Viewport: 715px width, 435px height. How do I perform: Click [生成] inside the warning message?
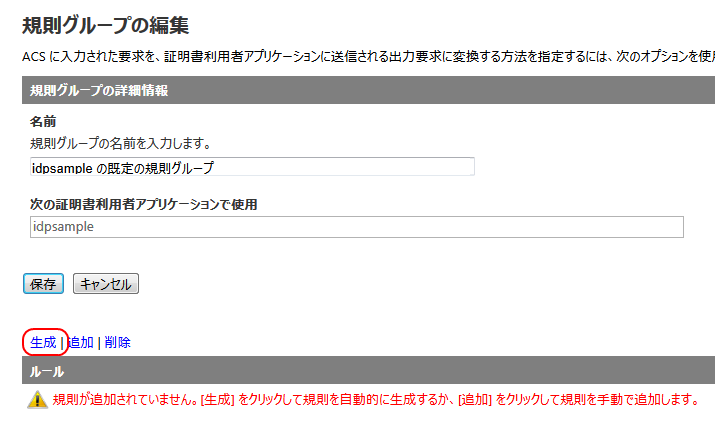pyautogui.click(x=217, y=400)
